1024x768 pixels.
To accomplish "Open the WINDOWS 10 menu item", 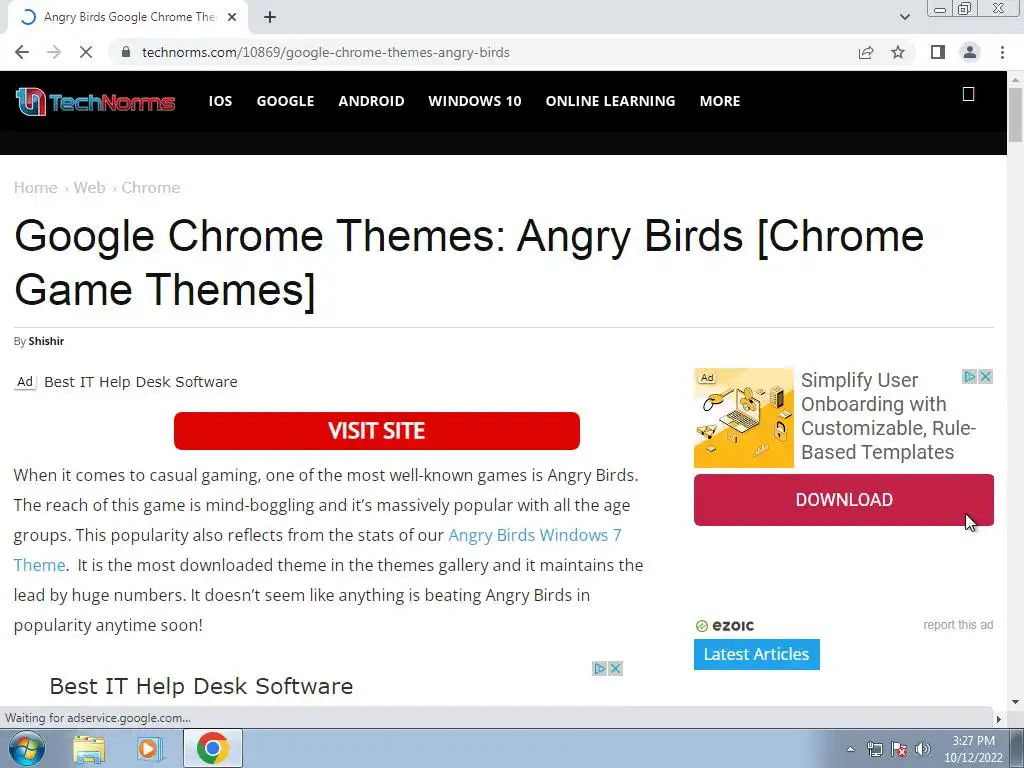I will [x=475, y=101].
